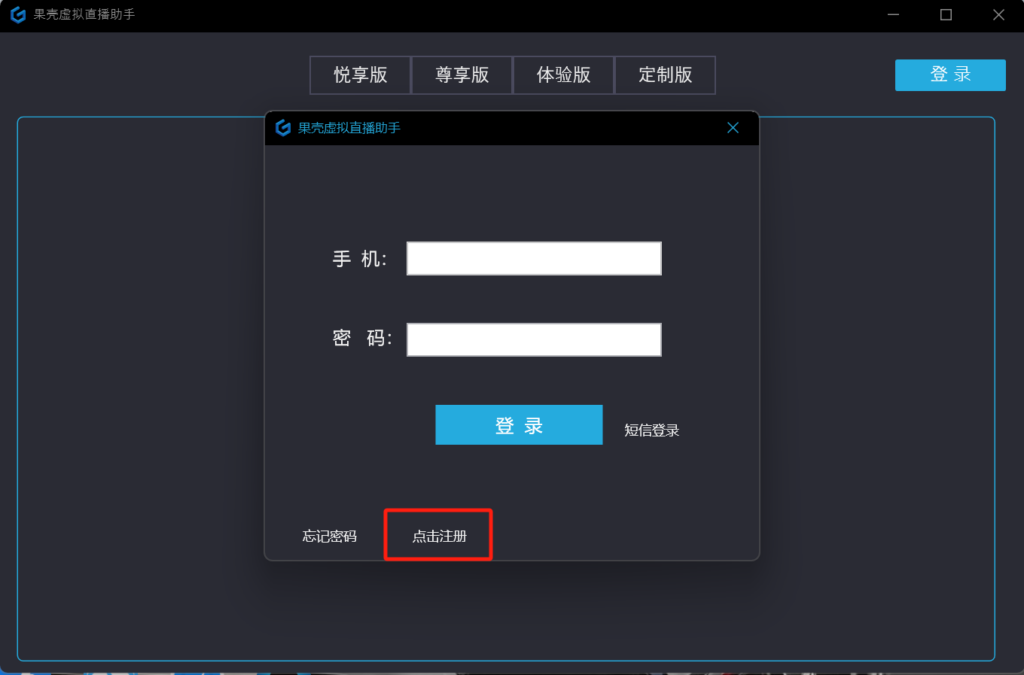Switch to the 悦享版 tab
The width and height of the screenshot is (1024, 675).
point(360,75)
